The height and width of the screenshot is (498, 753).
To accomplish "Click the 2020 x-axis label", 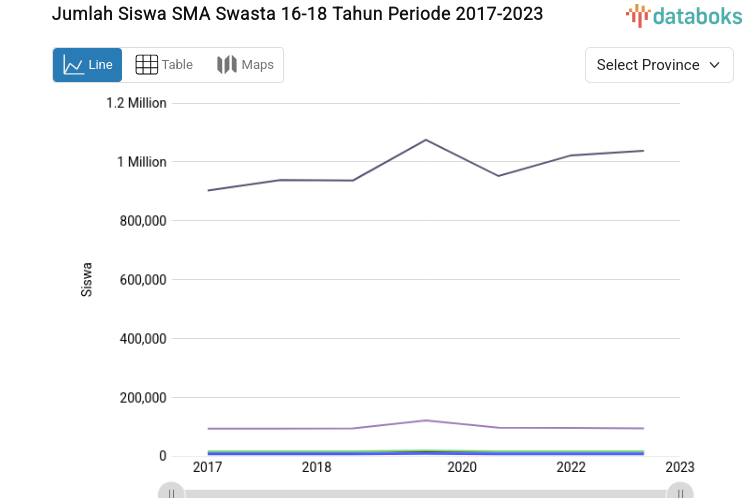I will click(462, 467).
